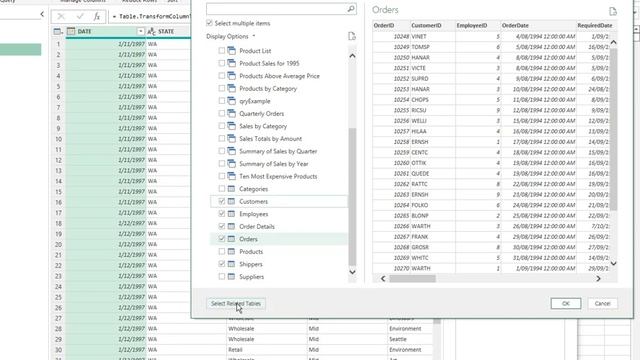Check the Products table checkbox
This screenshot has width=640, height=360.
point(222,251)
